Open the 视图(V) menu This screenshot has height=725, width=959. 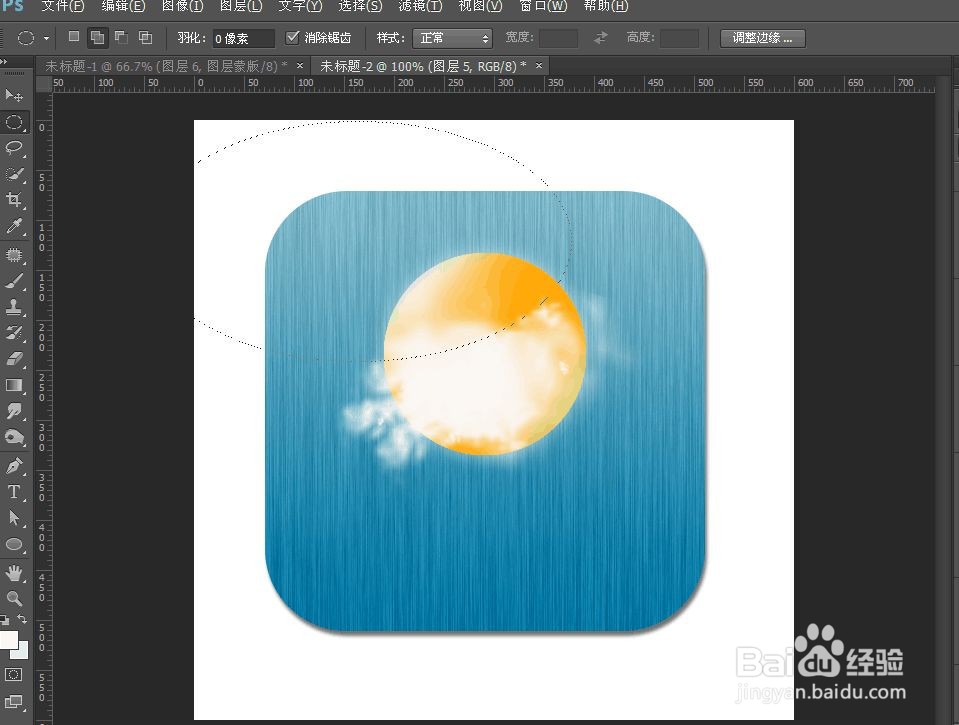tap(480, 6)
